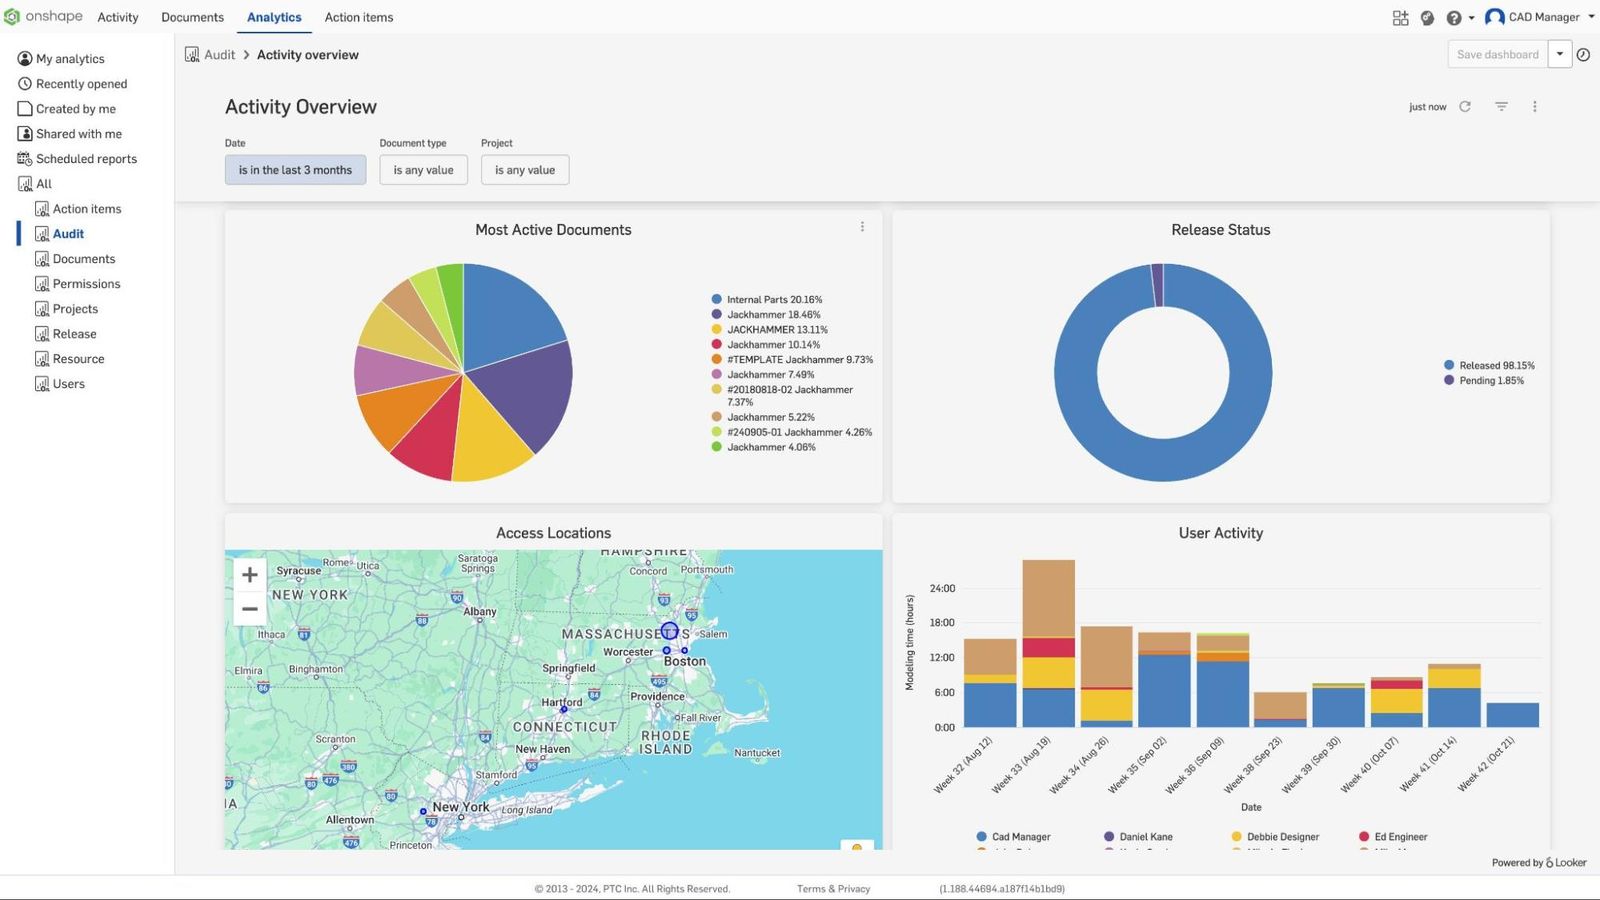Refresh the dashboard with reload icon
Screen dimensions: 1600x900
[1464, 106]
